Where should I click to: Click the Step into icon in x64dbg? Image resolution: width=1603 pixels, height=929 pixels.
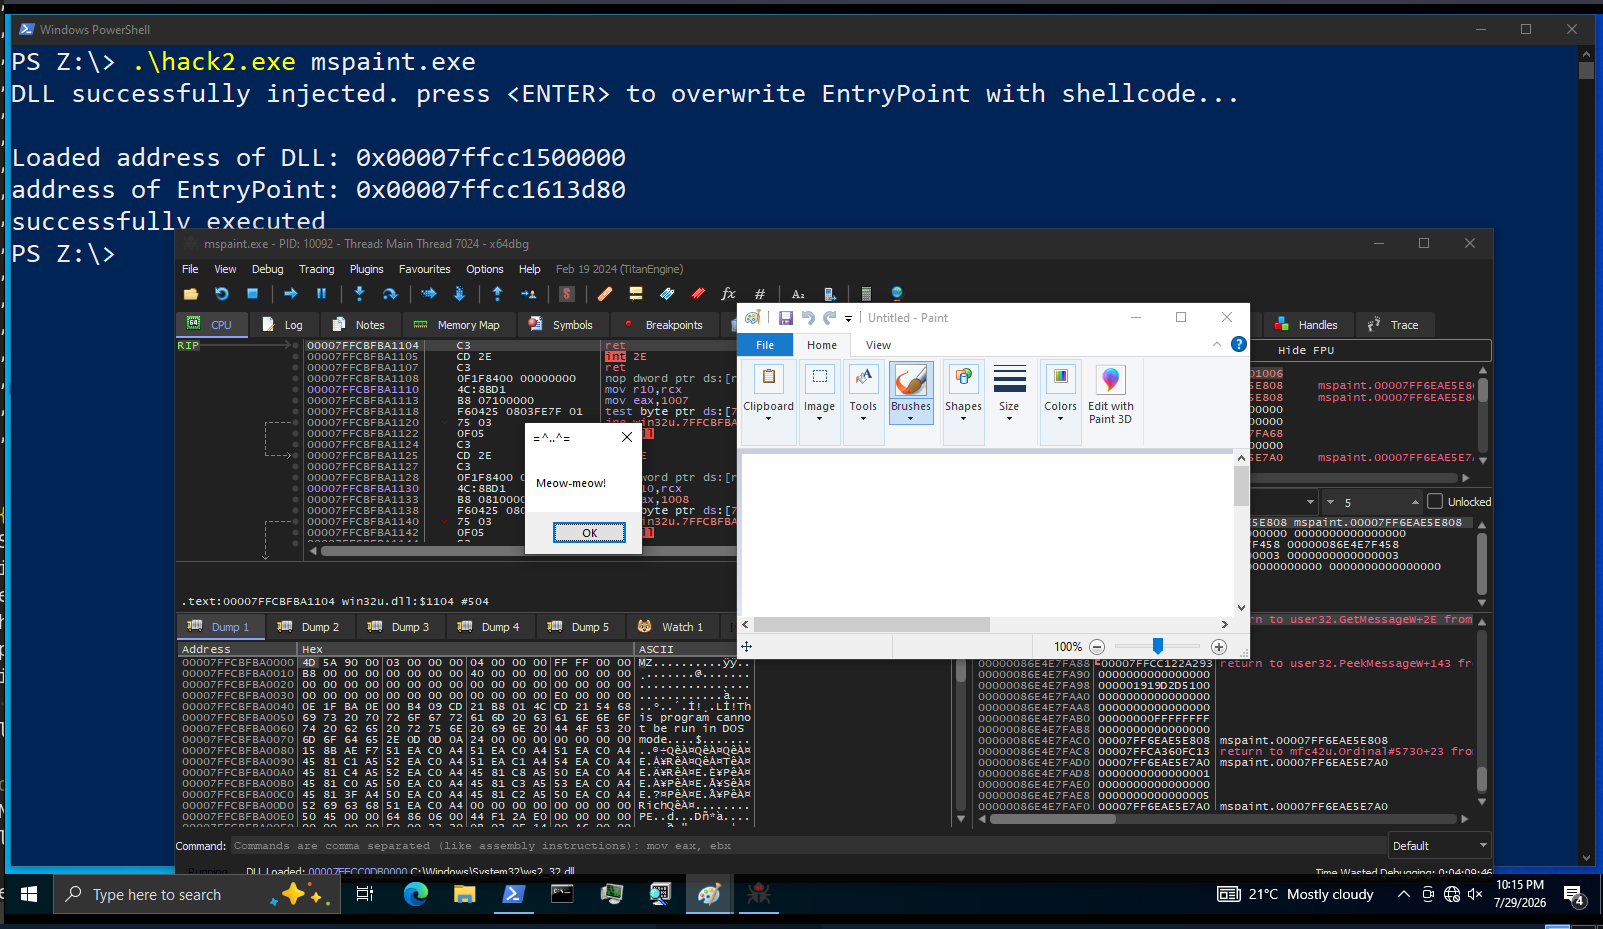[x=359, y=294]
